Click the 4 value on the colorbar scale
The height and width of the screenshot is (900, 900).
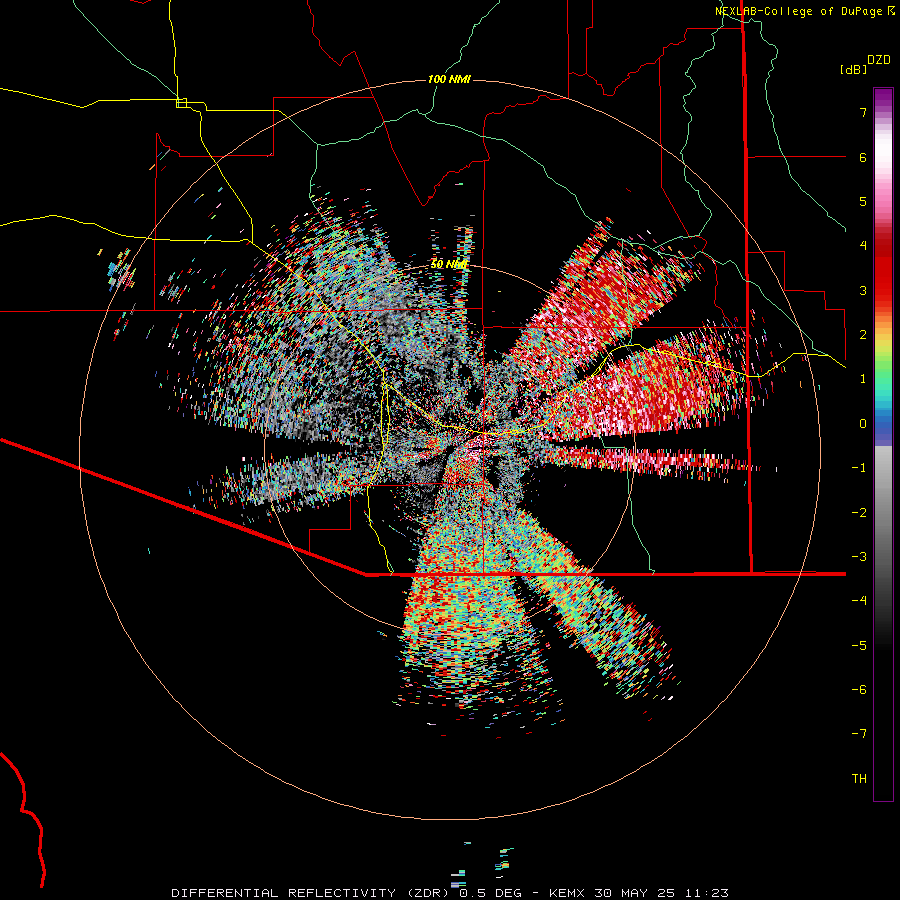(863, 246)
